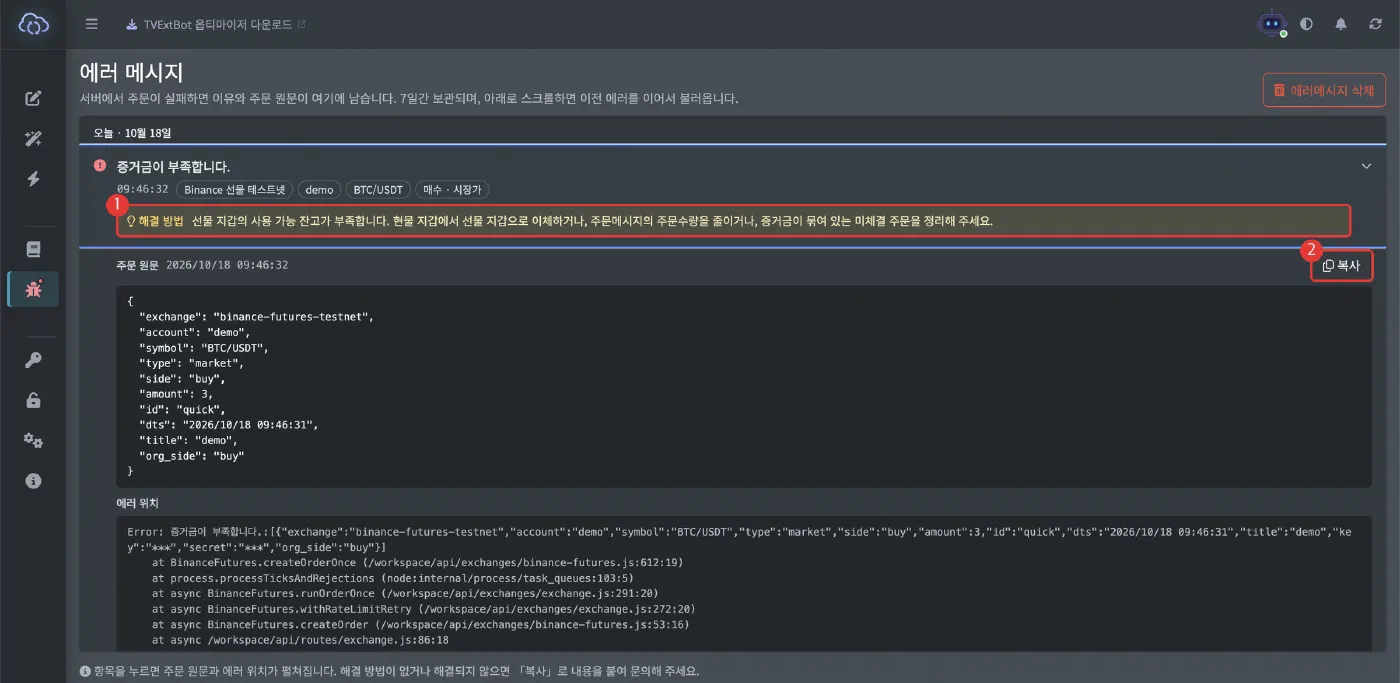
Task: Open the book sidebar icon
Action: (x=33, y=249)
